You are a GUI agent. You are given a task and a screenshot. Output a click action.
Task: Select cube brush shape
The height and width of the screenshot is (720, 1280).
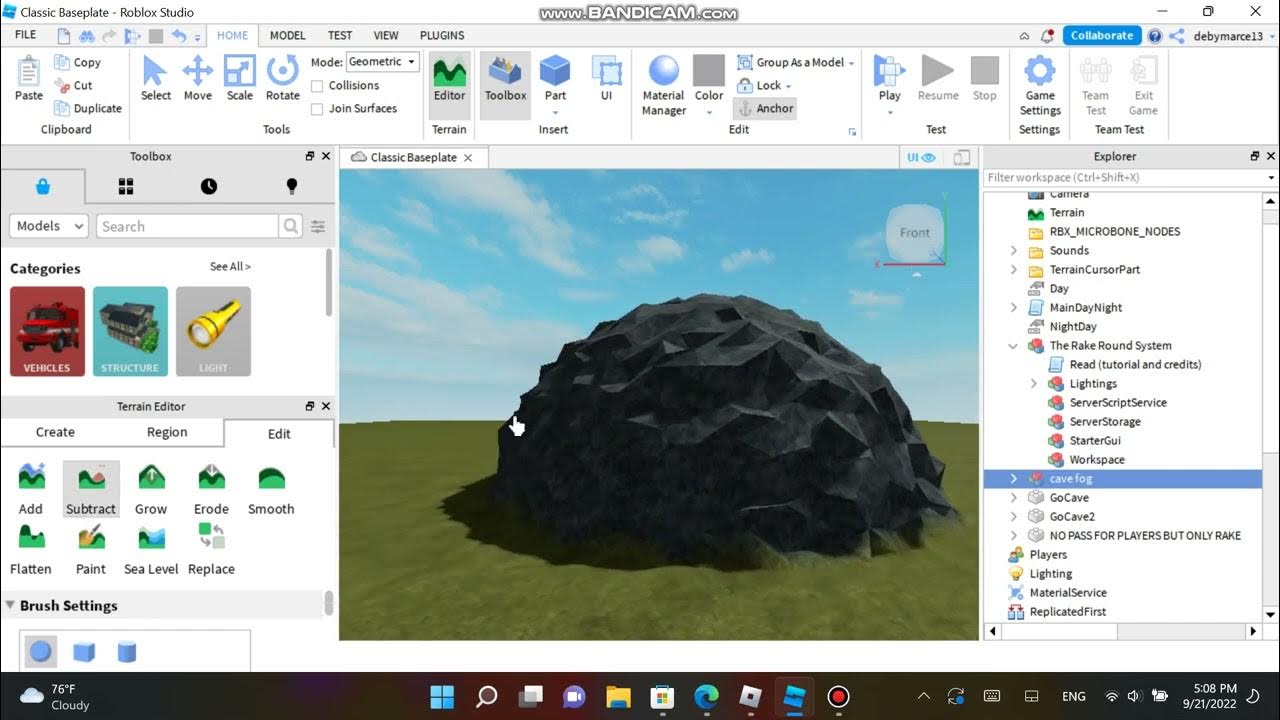click(x=84, y=652)
